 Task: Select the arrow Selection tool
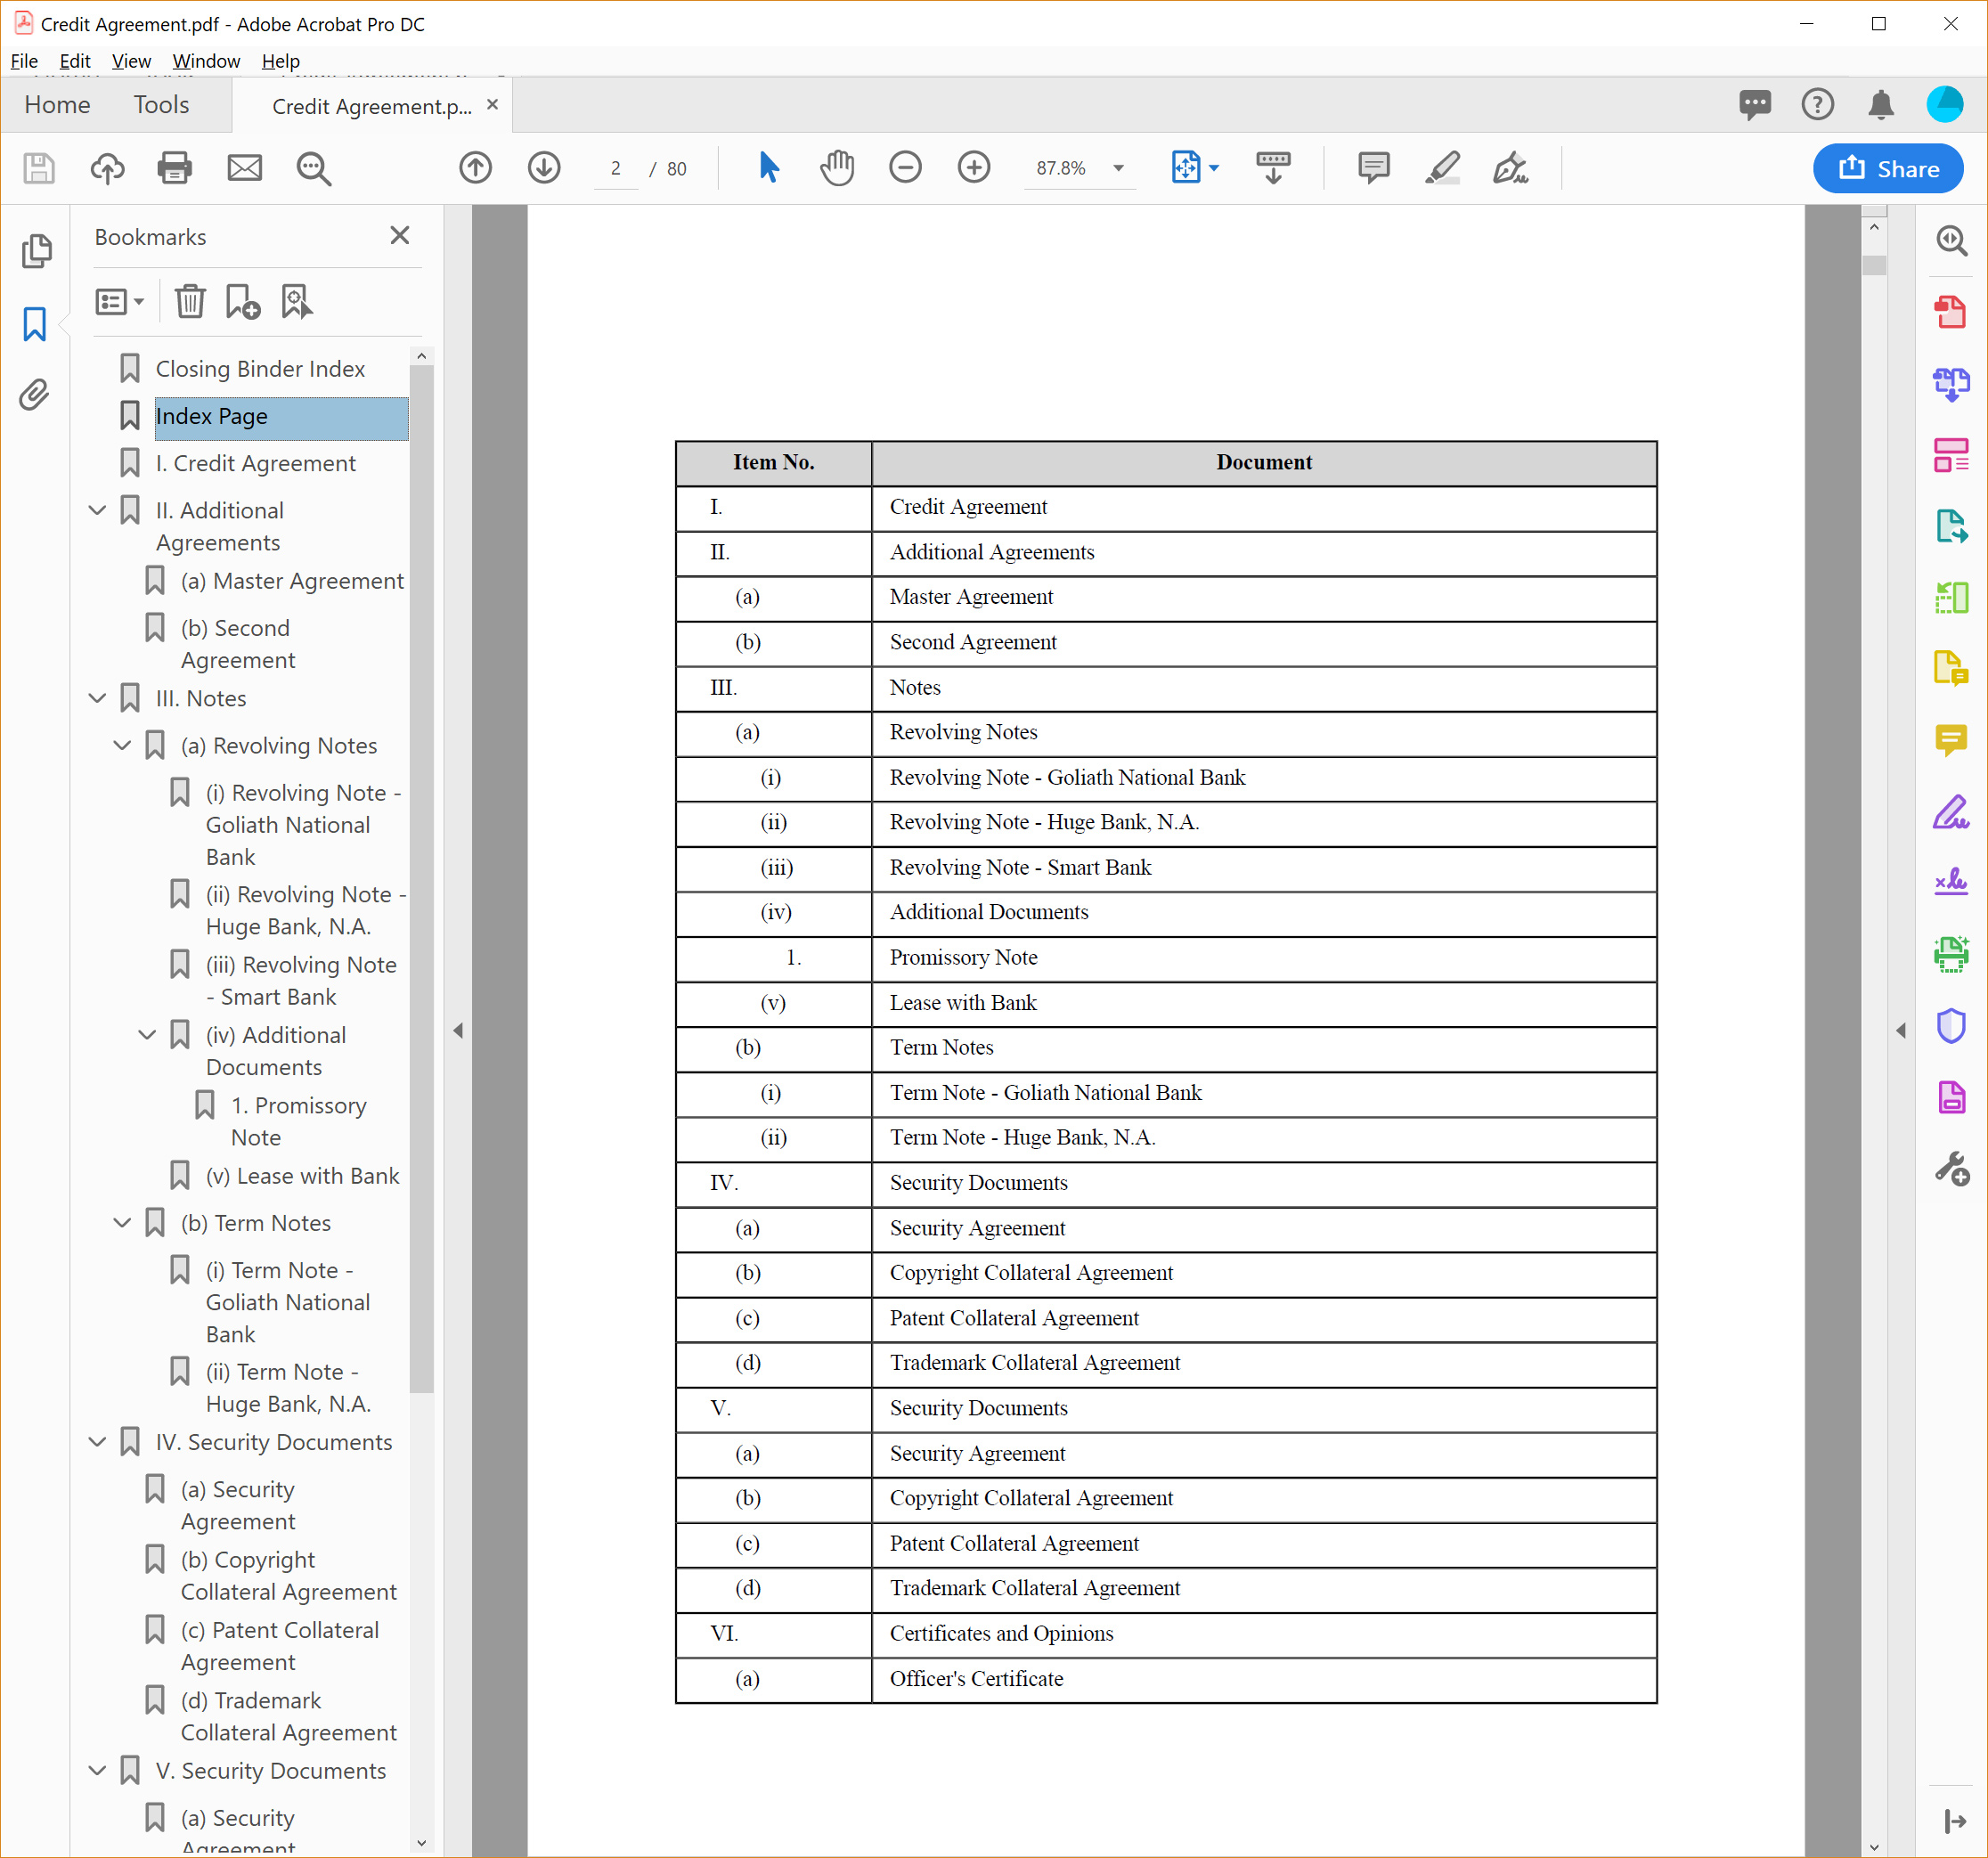(x=768, y=168)
